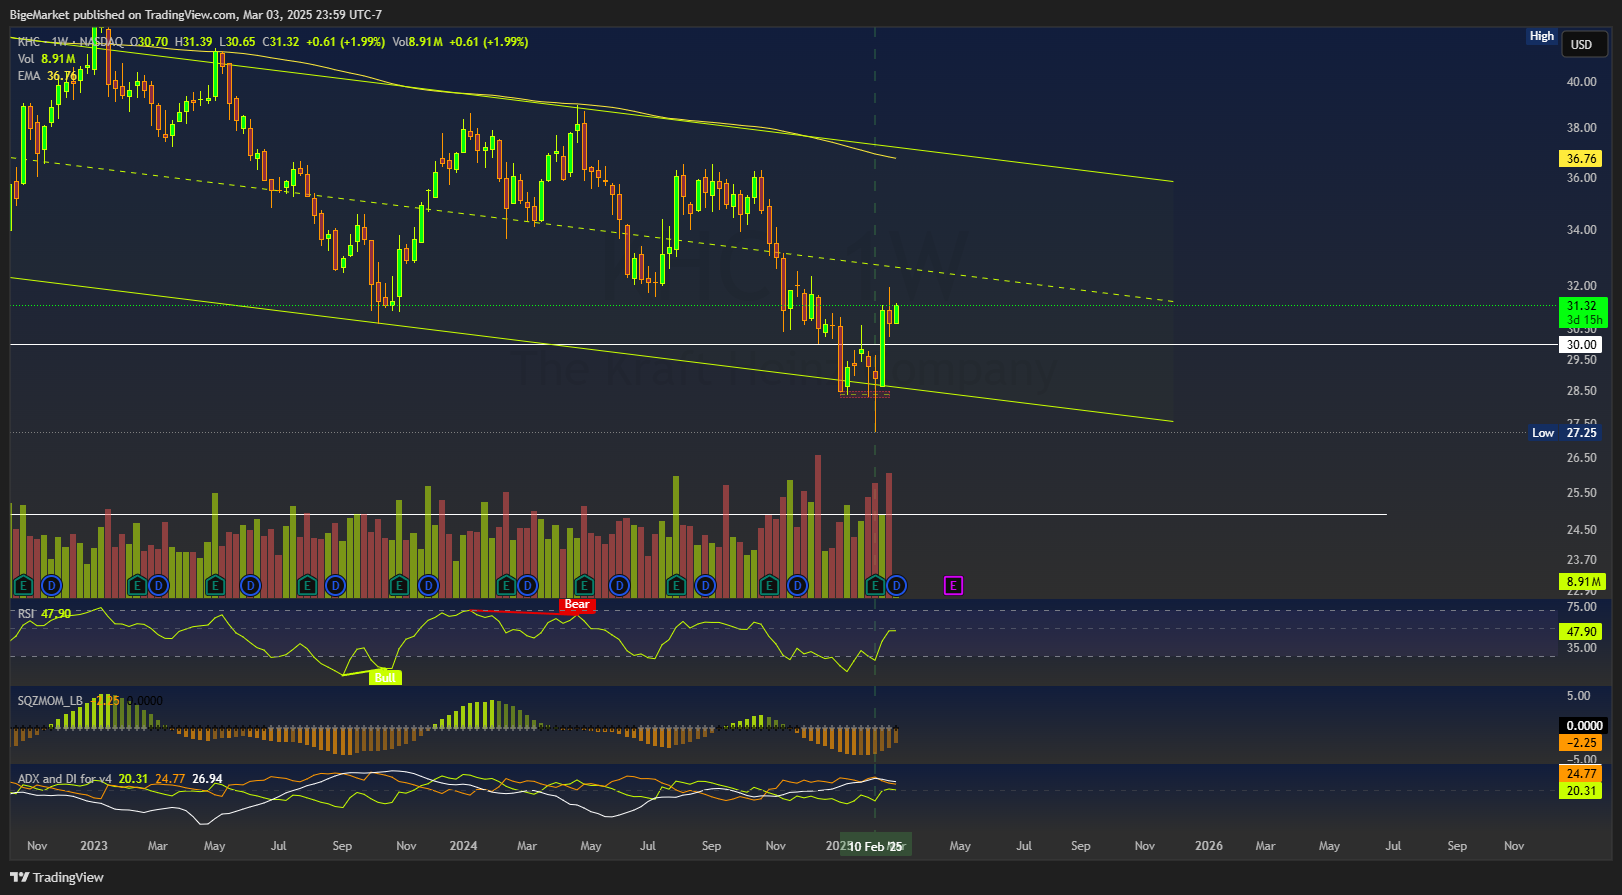Click the 47.90 RSI axis label

(1581, 632)
